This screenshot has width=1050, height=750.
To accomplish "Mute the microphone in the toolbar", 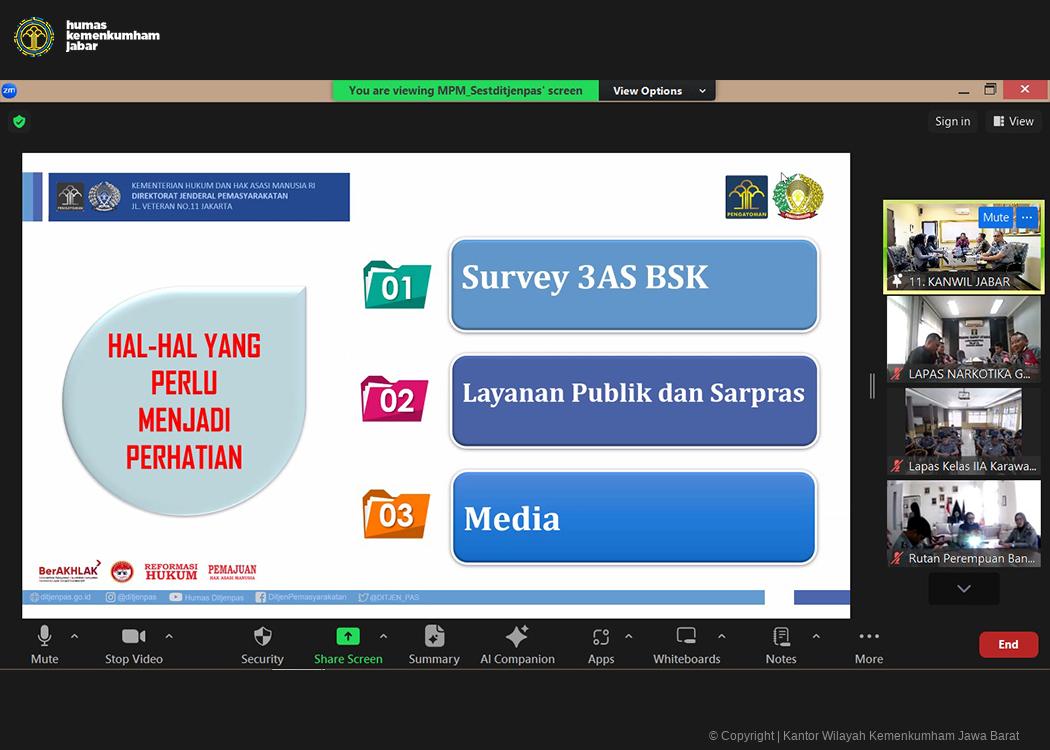I will pos(44,637).
